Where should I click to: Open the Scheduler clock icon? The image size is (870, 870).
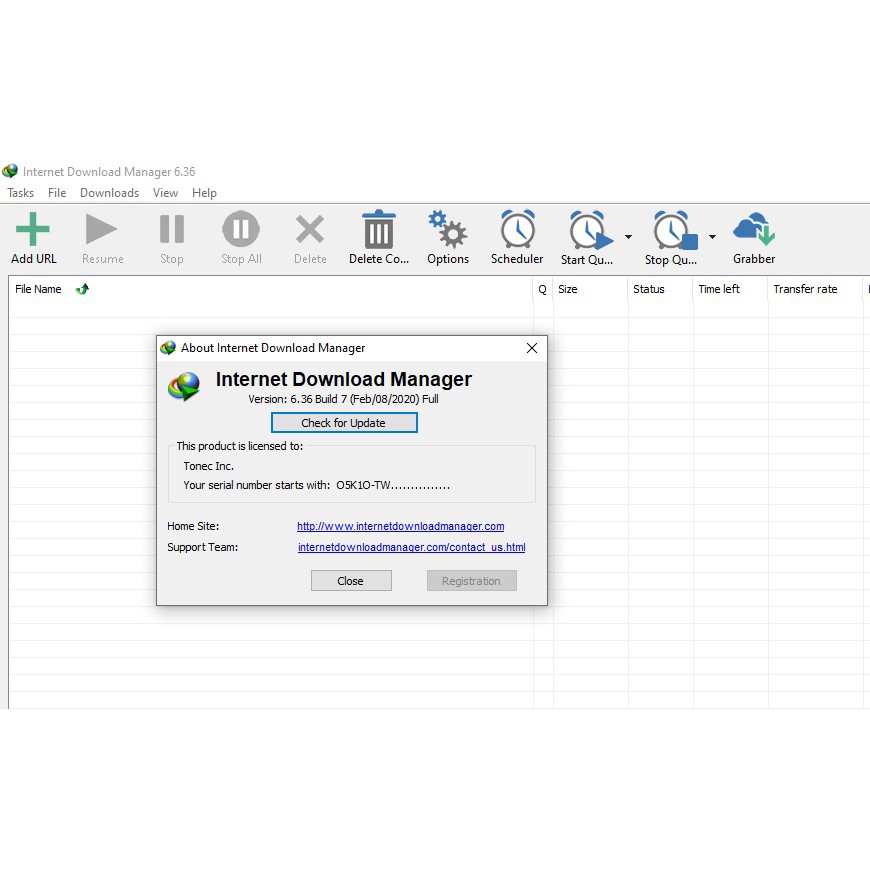(517, 230)
